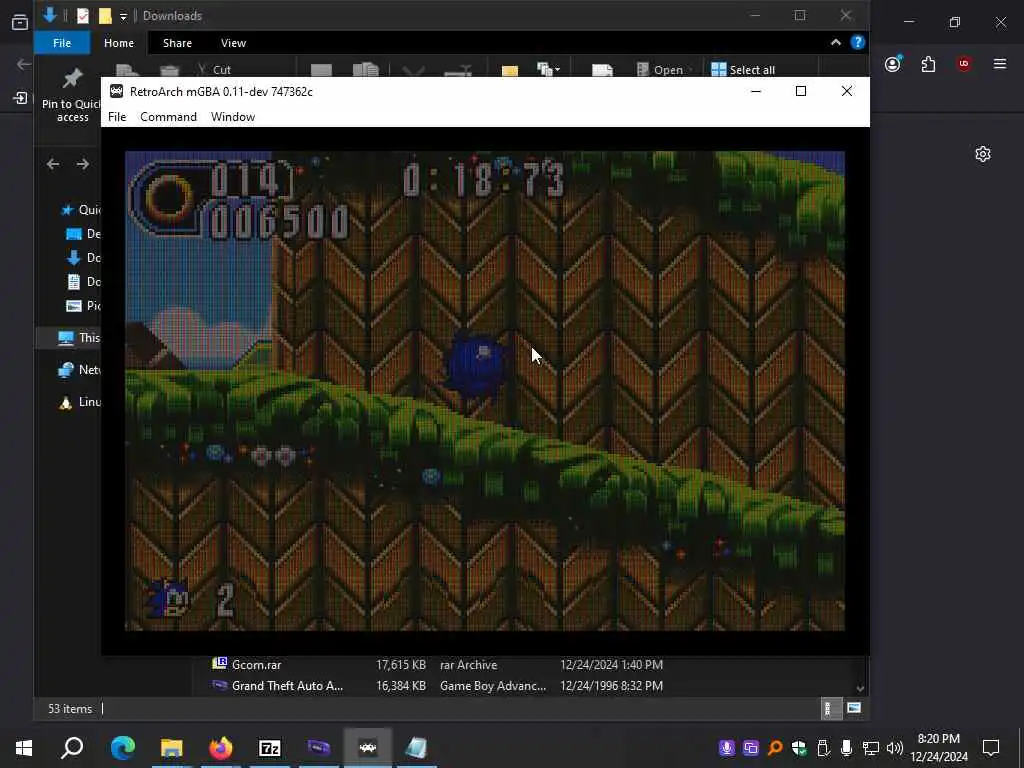Click the RetroArch logo icon in its title bar
The height and width of the screenshot is (768, 1024).
point(116,91)
